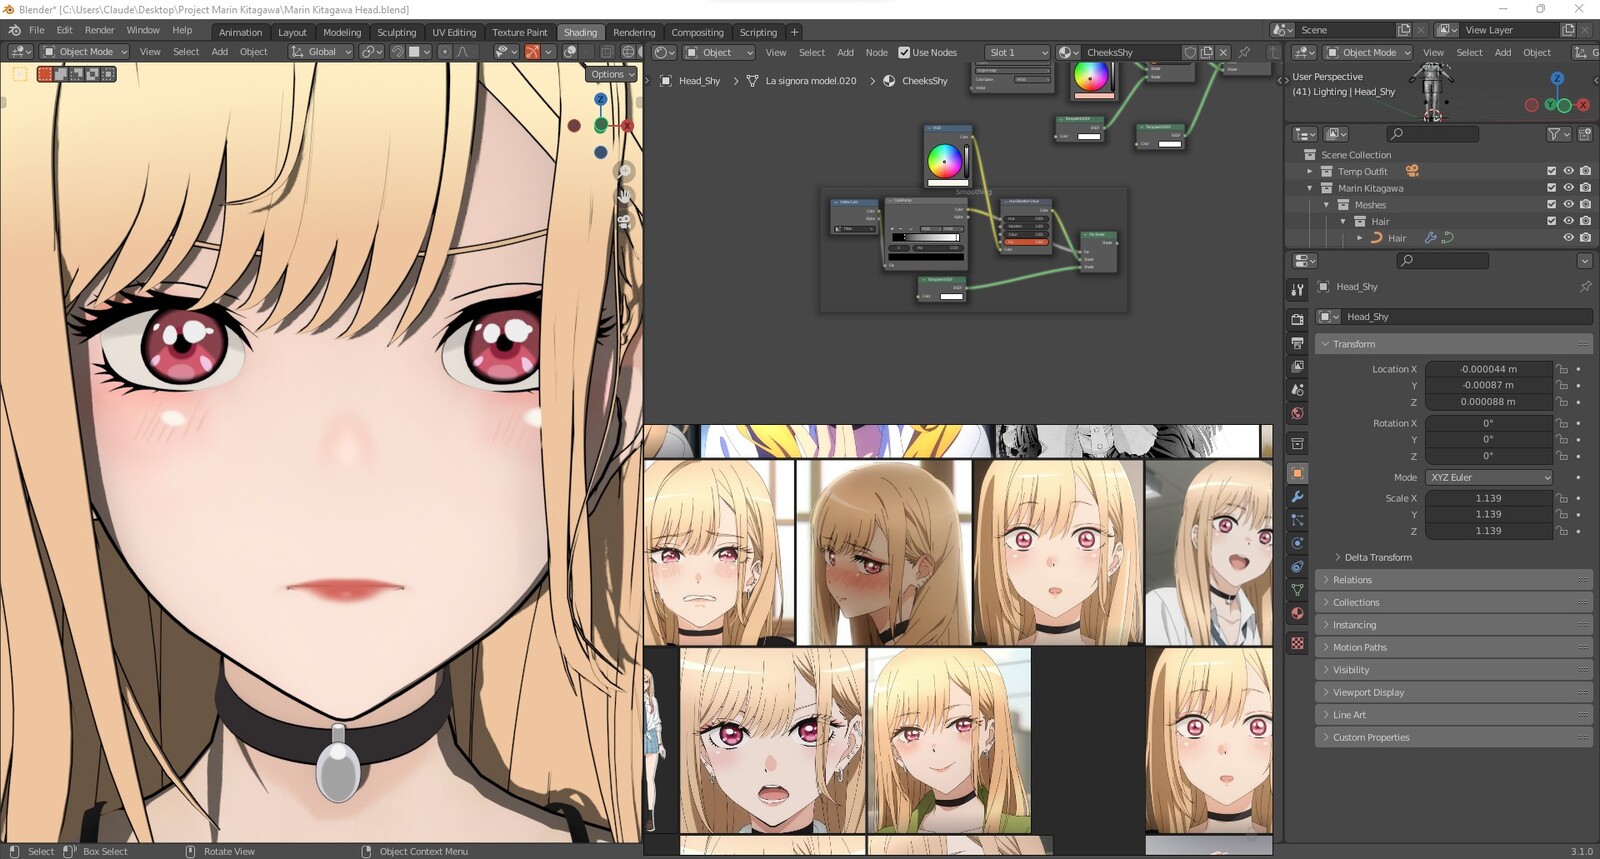Hide Temp Outfit with eye icon
This screenshot has width=1600, height=859.
click(x=1568, y=171)
